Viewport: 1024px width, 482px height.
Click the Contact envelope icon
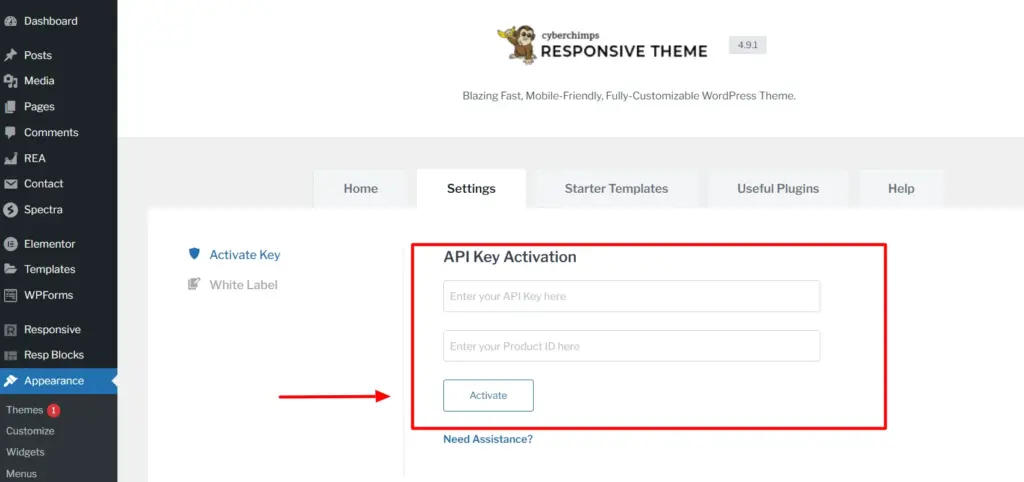coord(10,184)
